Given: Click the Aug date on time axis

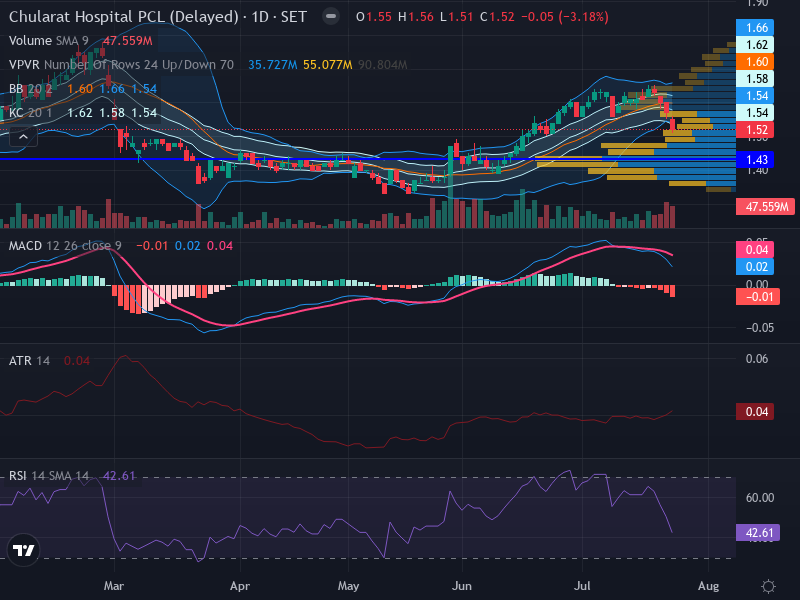Looking at the screenshot, I should [709, 586].
